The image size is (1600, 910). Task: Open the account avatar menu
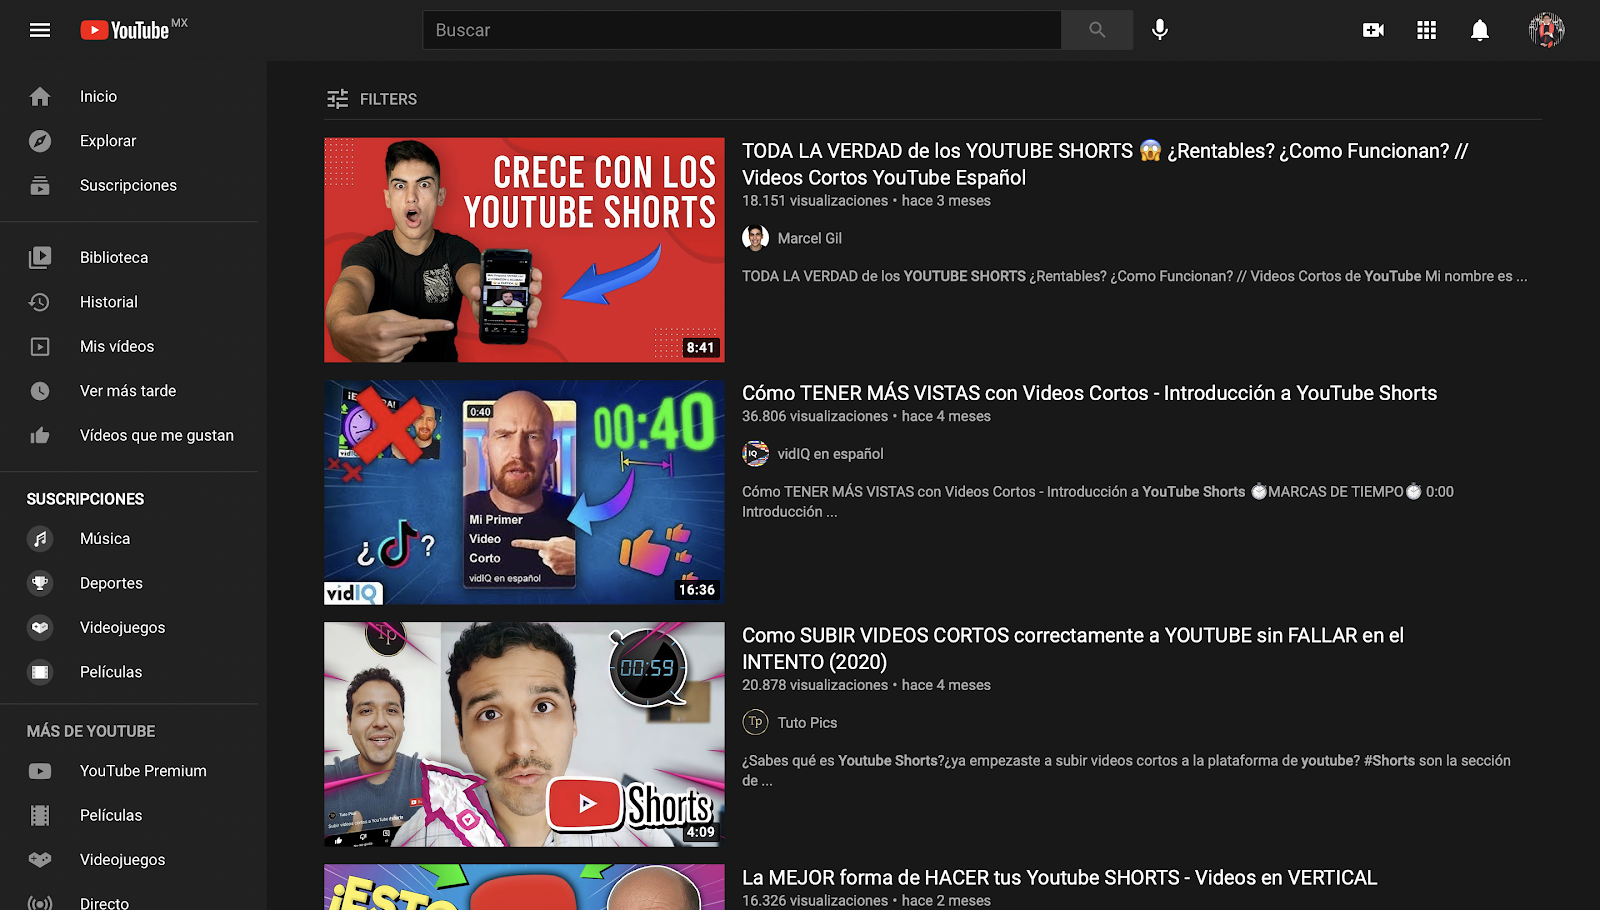coord(1546,30)
